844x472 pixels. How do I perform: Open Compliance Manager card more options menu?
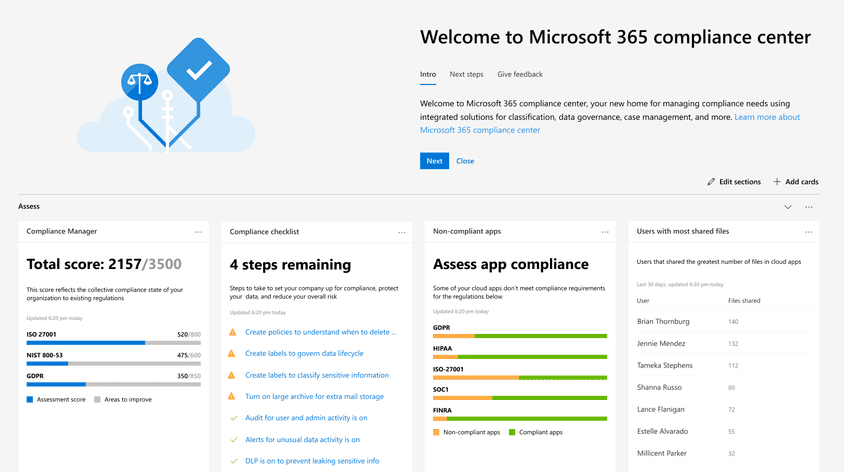pos(198,232)
